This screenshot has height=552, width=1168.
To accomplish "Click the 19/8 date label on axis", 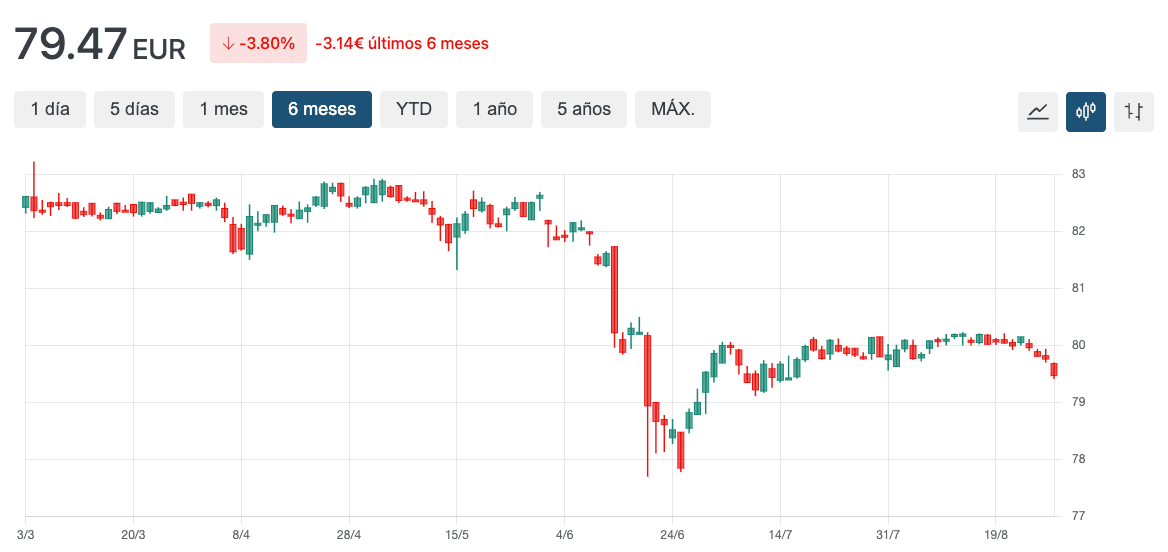I will coord(995,535).
